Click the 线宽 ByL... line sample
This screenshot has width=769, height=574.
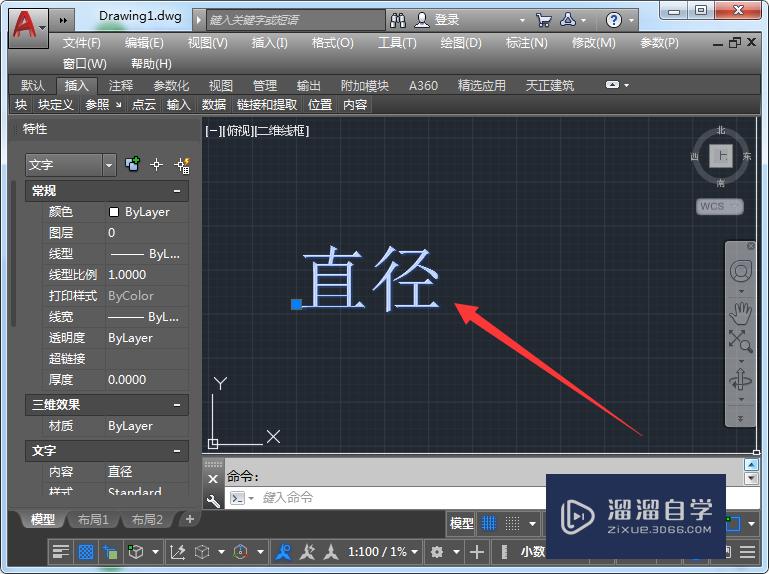click(x=127, y=317)
